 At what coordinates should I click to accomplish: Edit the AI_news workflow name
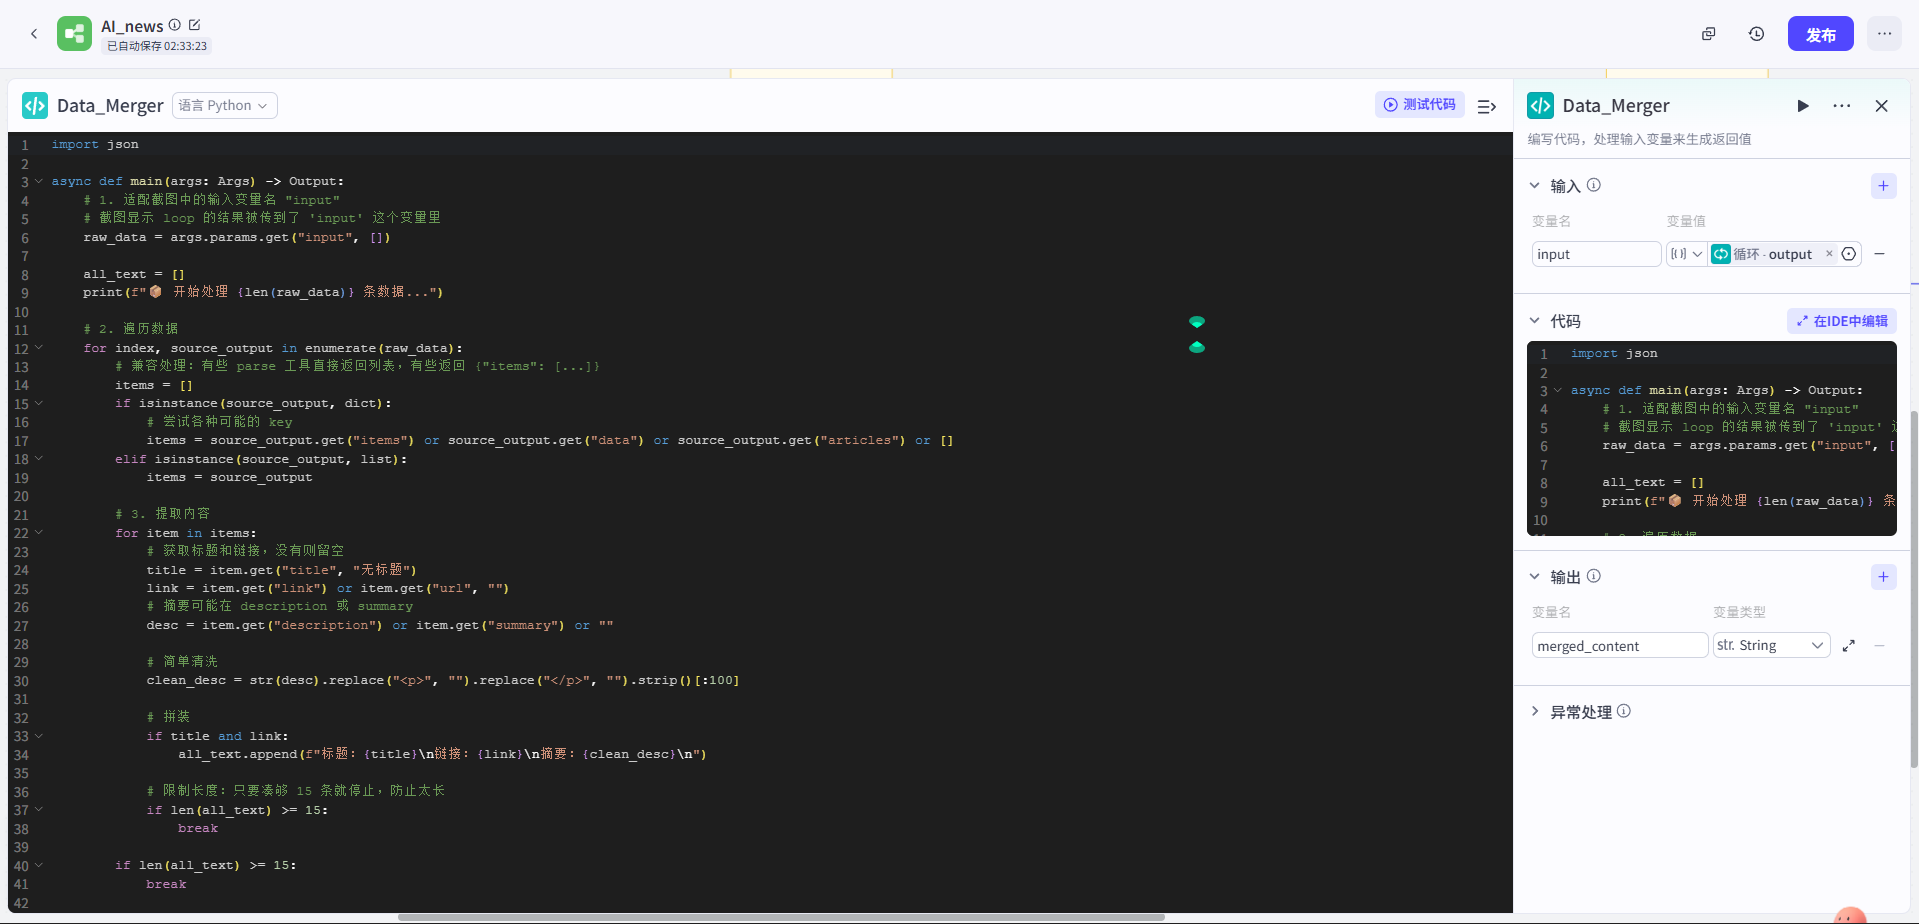[x=195, y=25]
